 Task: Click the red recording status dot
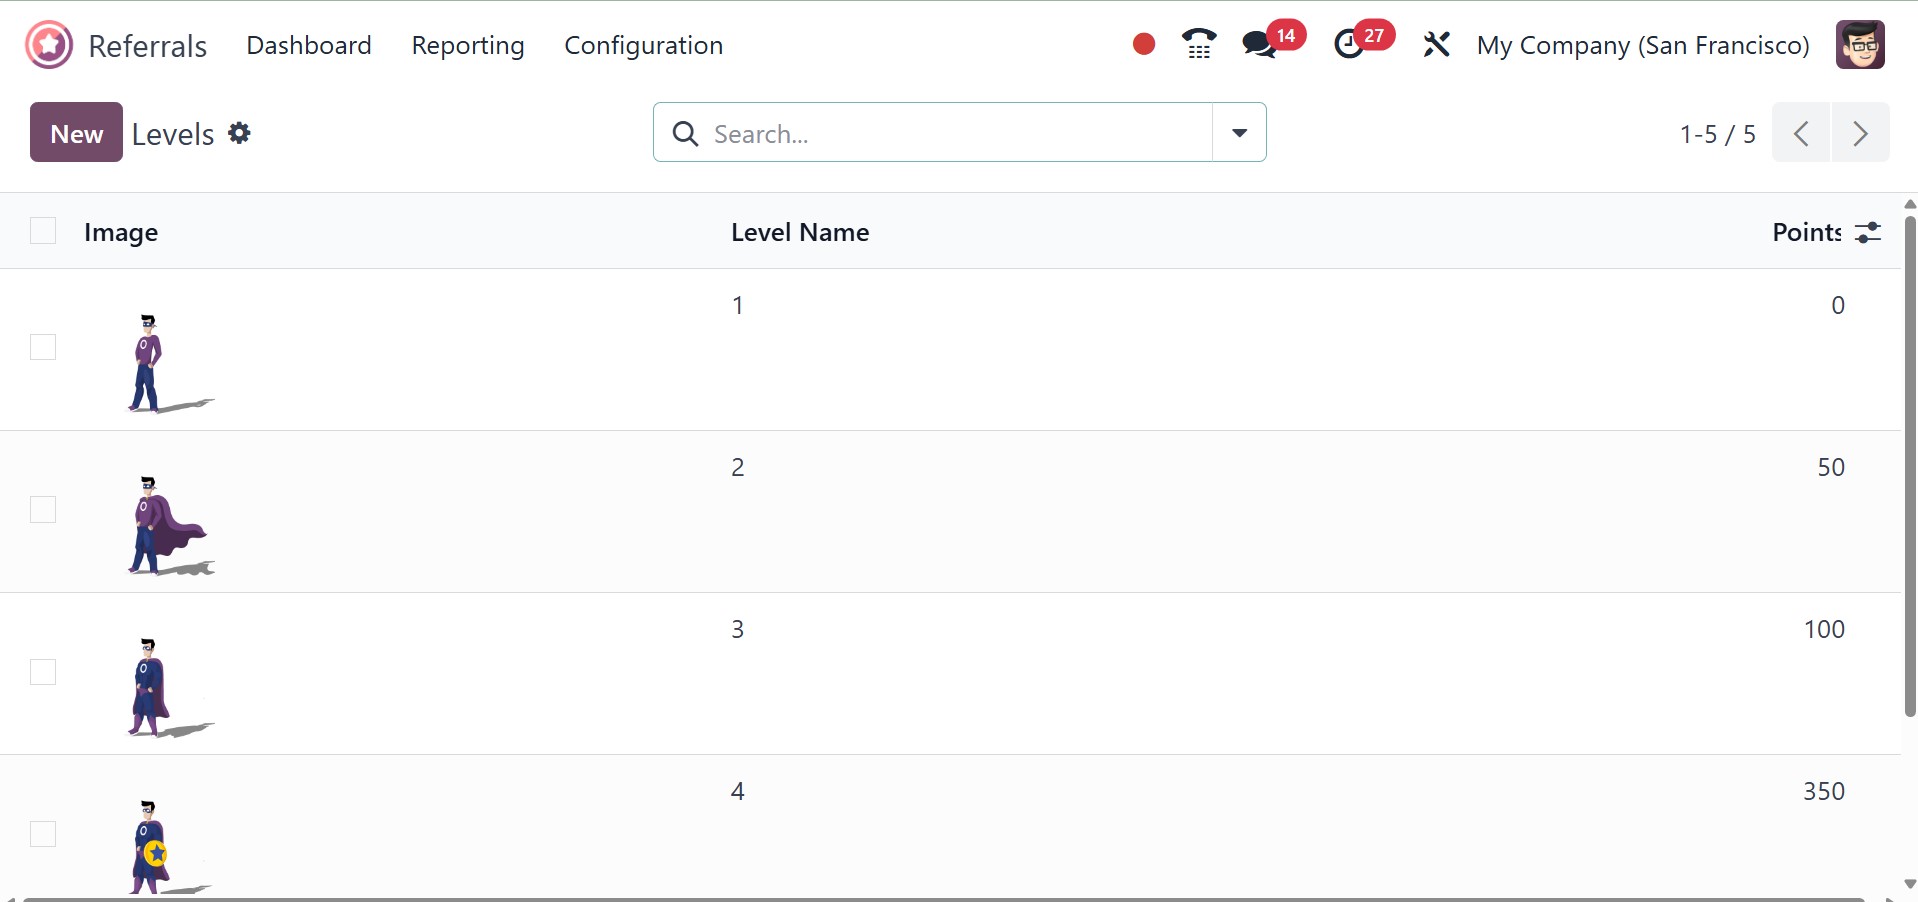(x=1144, y=45)
